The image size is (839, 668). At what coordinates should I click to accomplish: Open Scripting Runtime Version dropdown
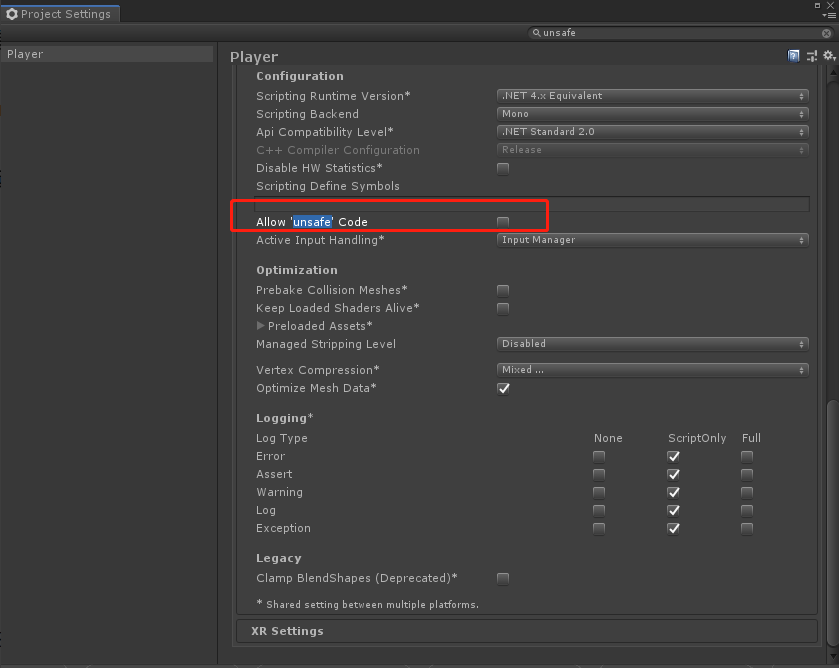(x=652, y=96)
